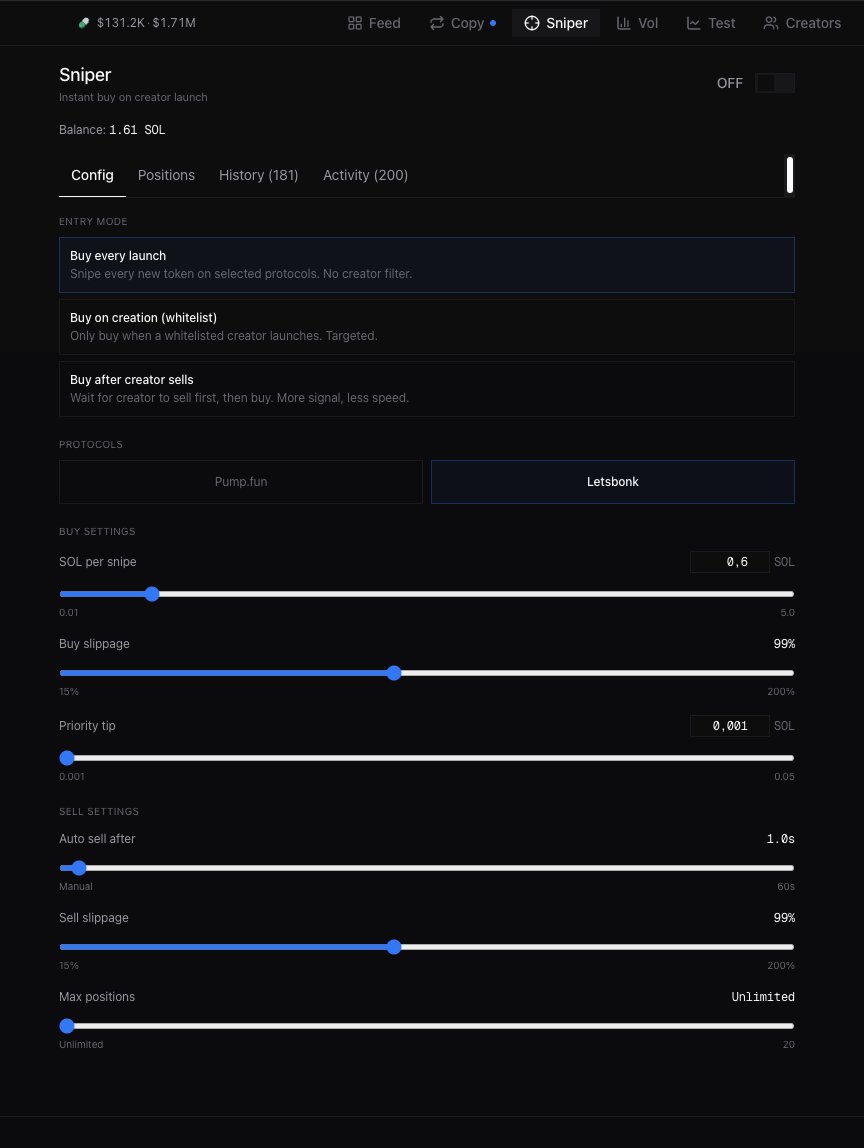Click the Vol bar chart icon
The width and height of the screenshot is (864, 1148).
[623, 23]
